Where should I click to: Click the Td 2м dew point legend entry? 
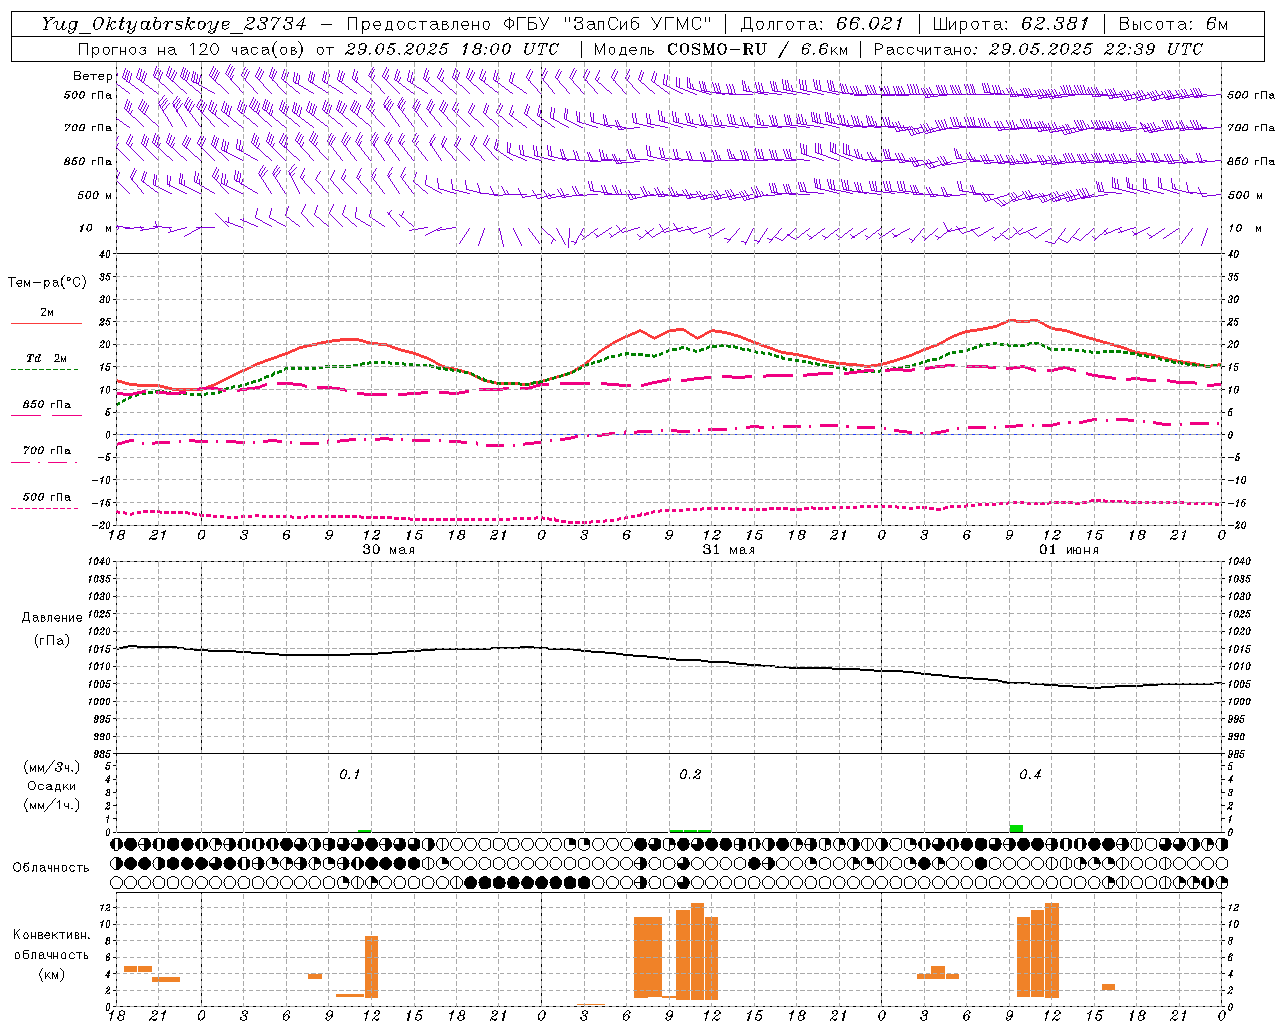pyautogui.click(x=46, y=358)
